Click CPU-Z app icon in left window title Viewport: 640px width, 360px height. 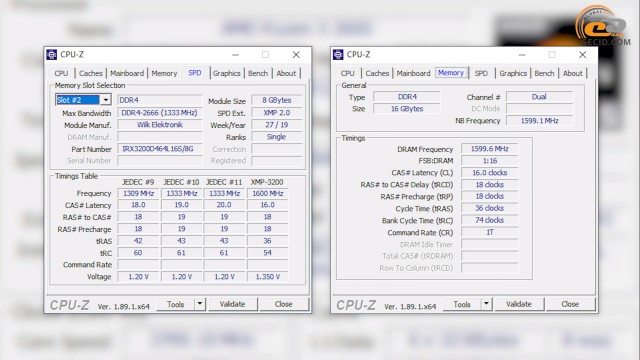click(x=51, y=54)
